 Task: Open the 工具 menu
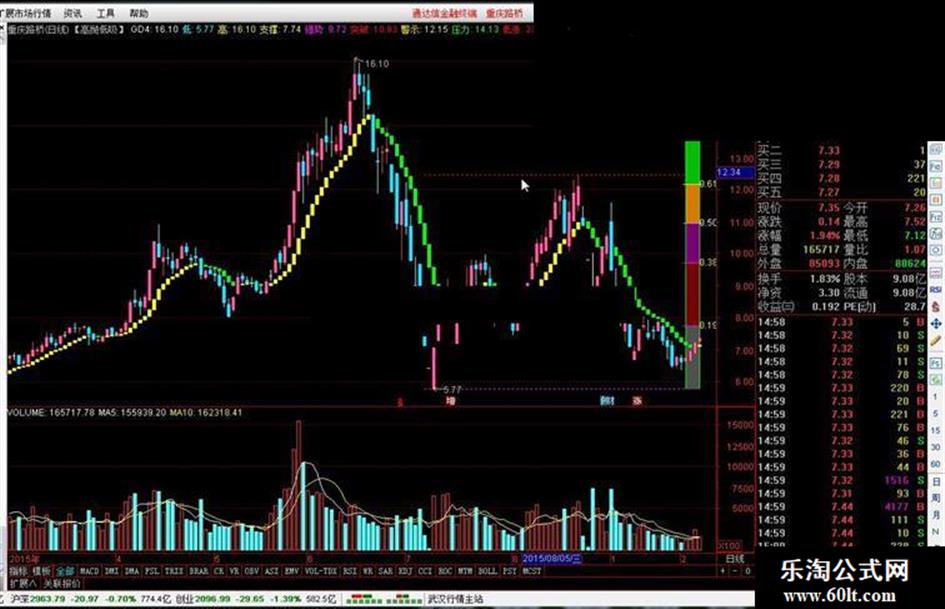coord(105,13)
